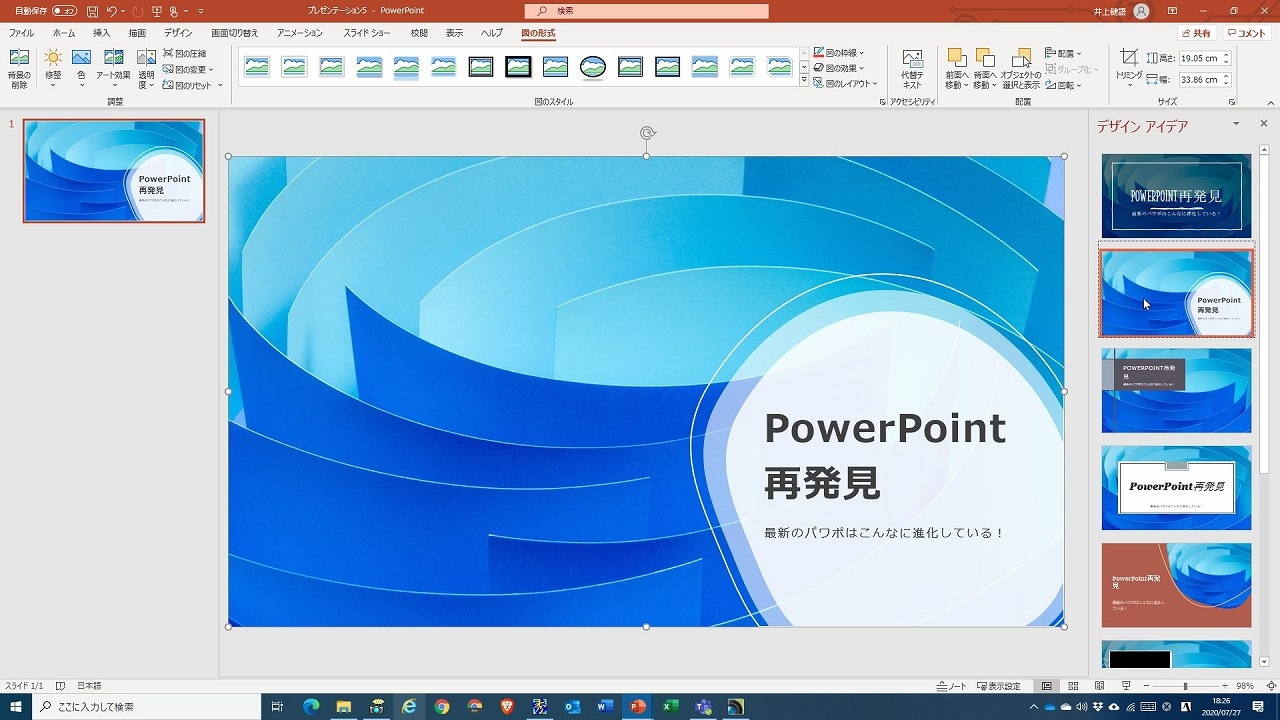Open 図の枠線 picture border dropdown

coord(838,53)
